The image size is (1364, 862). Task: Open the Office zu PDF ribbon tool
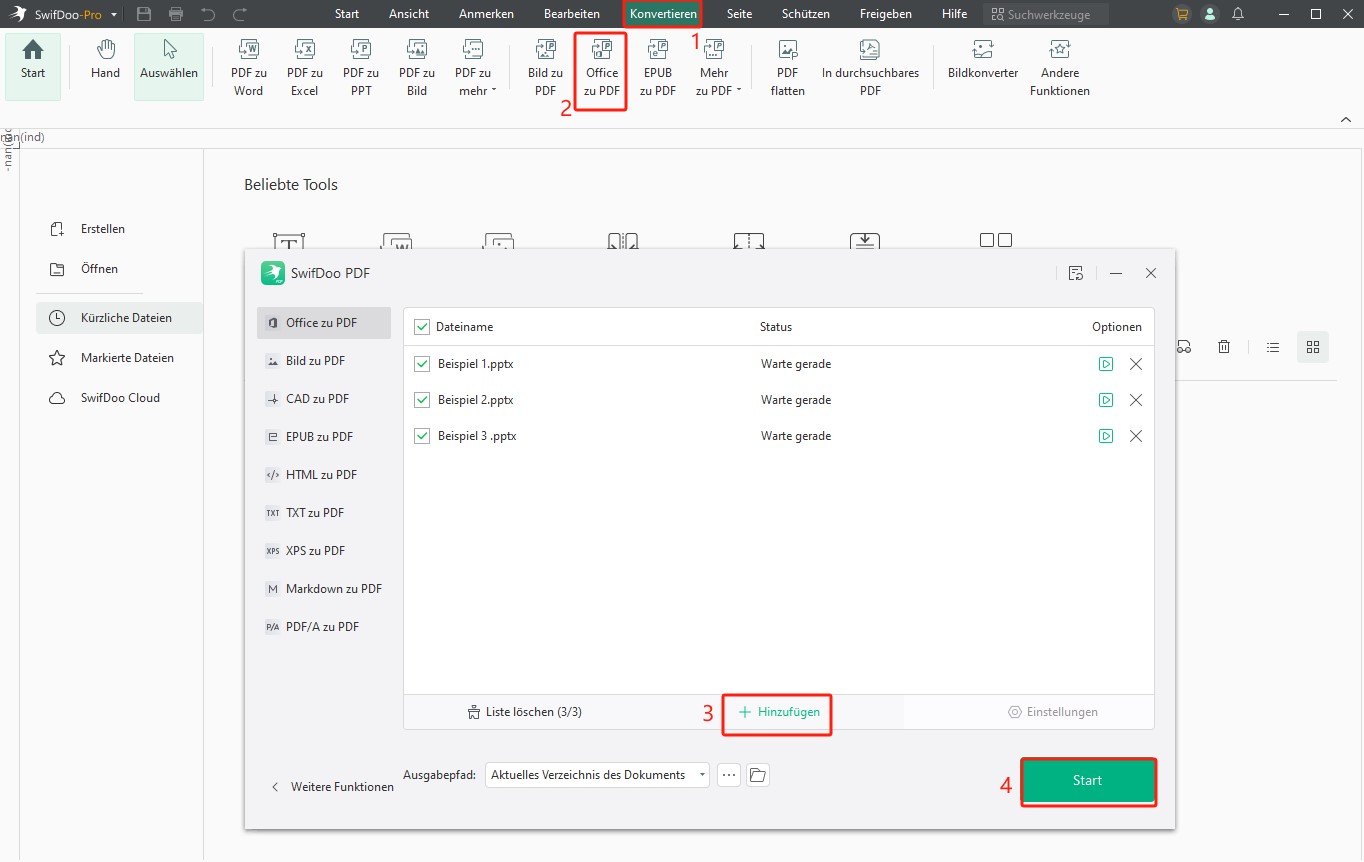click(x=602, y=68)
